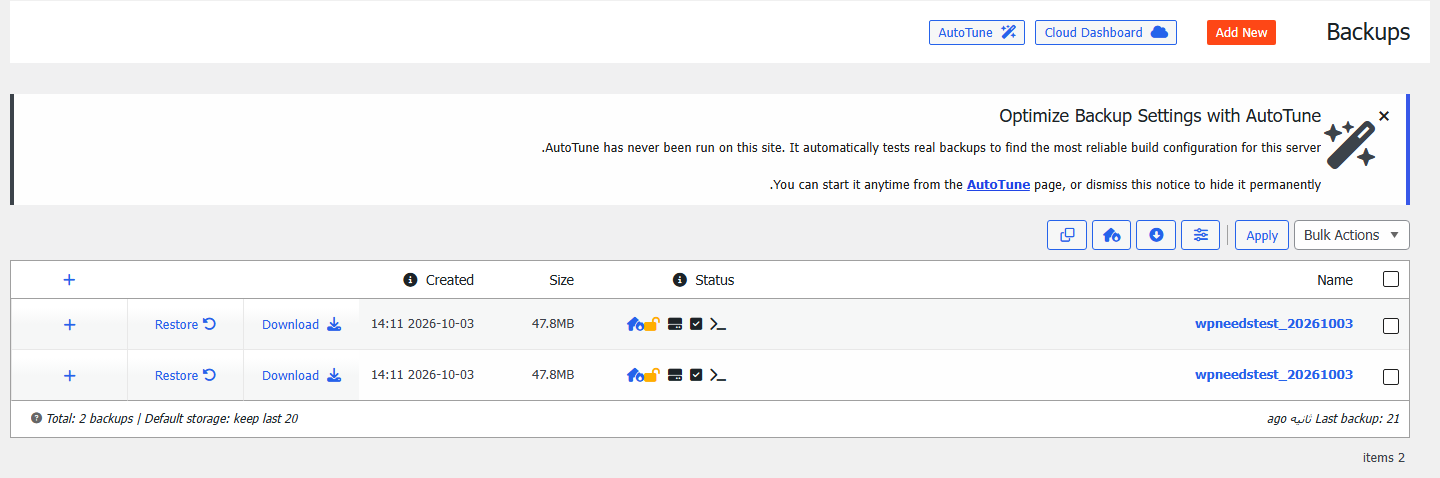Screen dimensions: 1440x478
Task: Check the second wpneedstest_20261003 row checkbox
Action: (x=1391, y=377)
